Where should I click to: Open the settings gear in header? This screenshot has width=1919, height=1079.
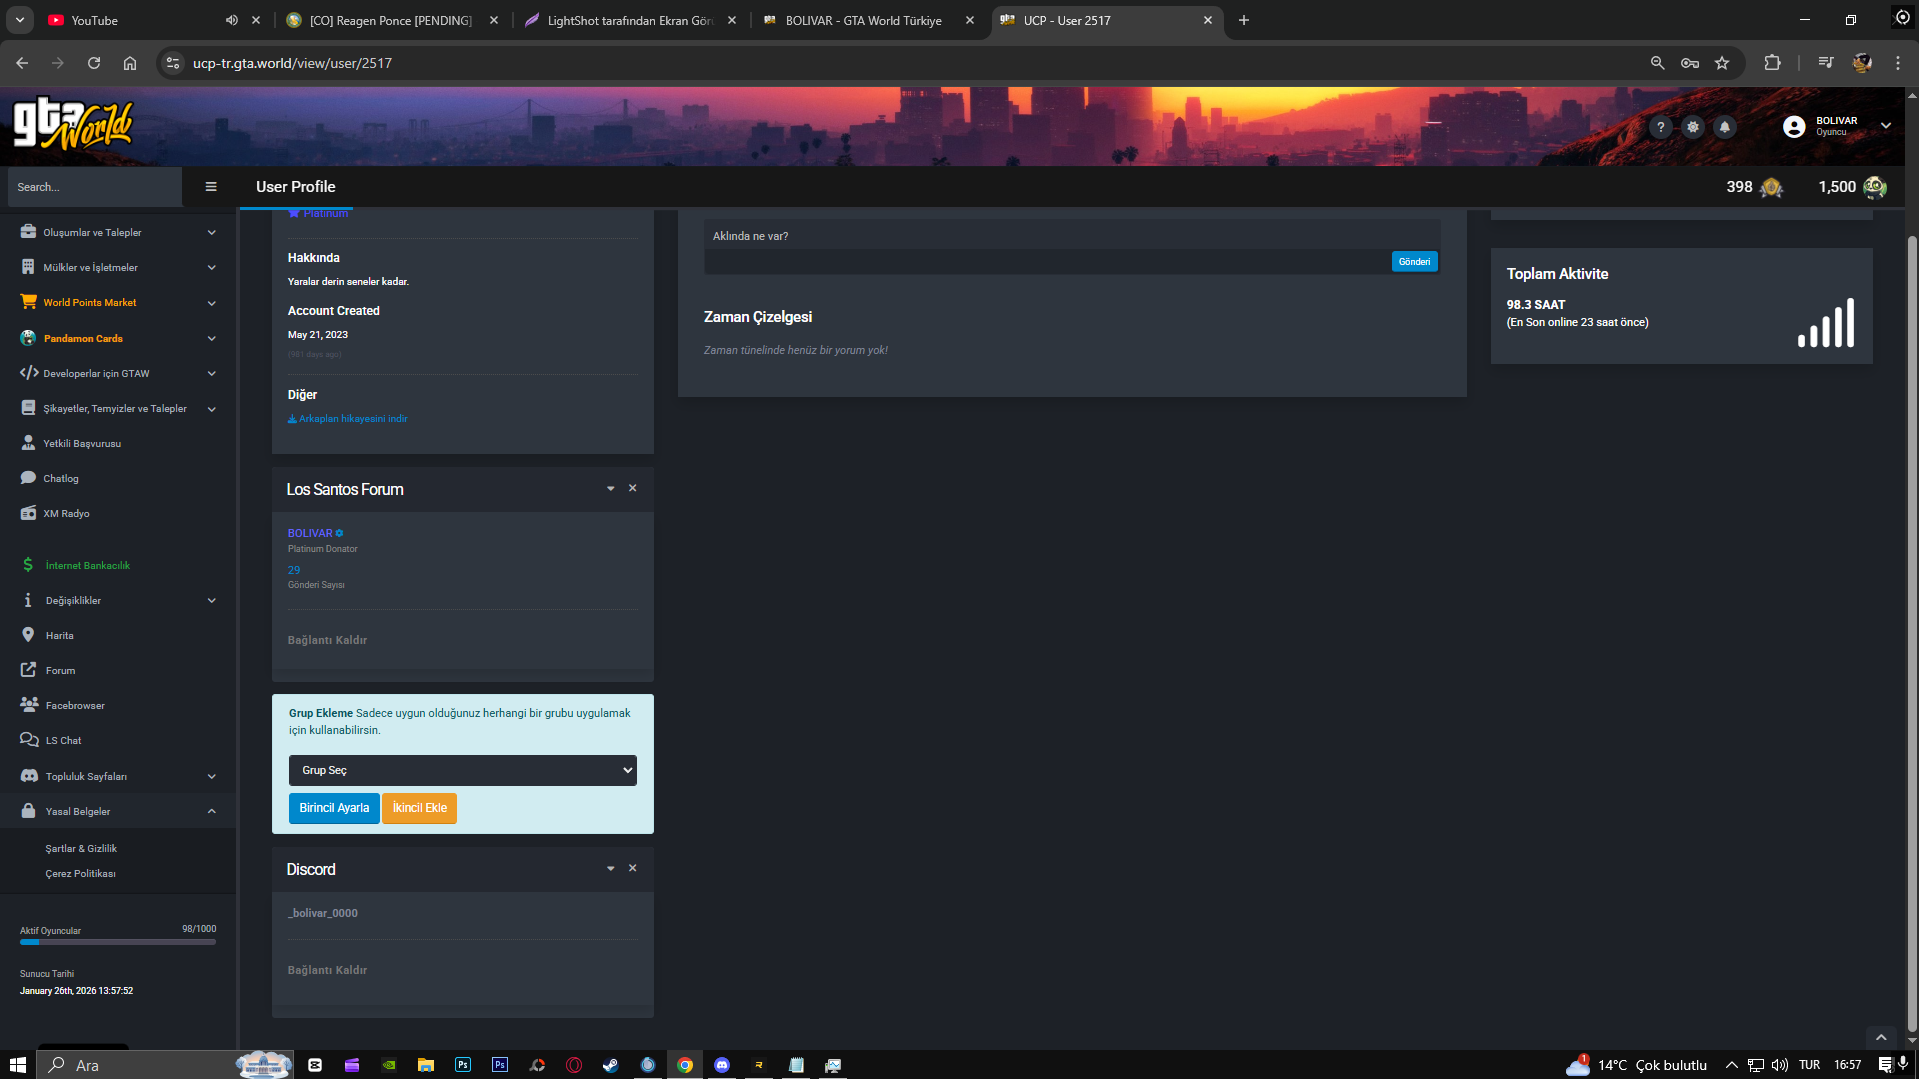tap(1692, 127)
